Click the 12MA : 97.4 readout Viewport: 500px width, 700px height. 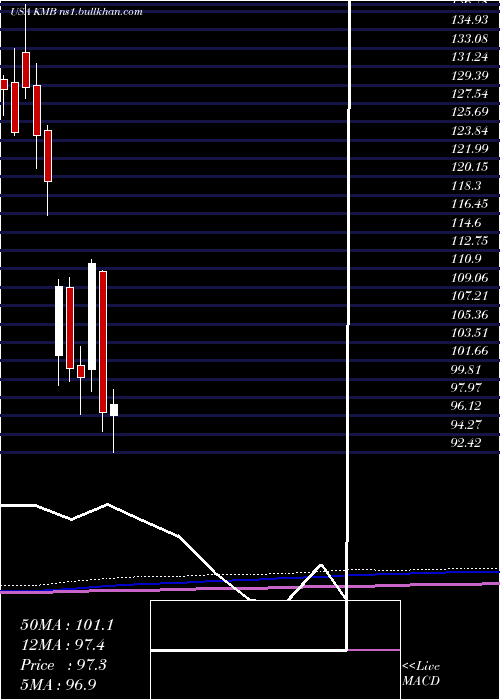65,645
